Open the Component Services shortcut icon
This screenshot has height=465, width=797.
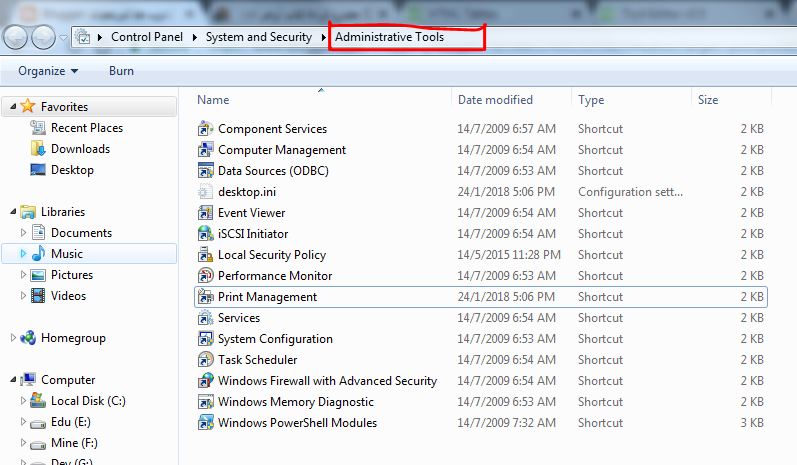[205, 129]
